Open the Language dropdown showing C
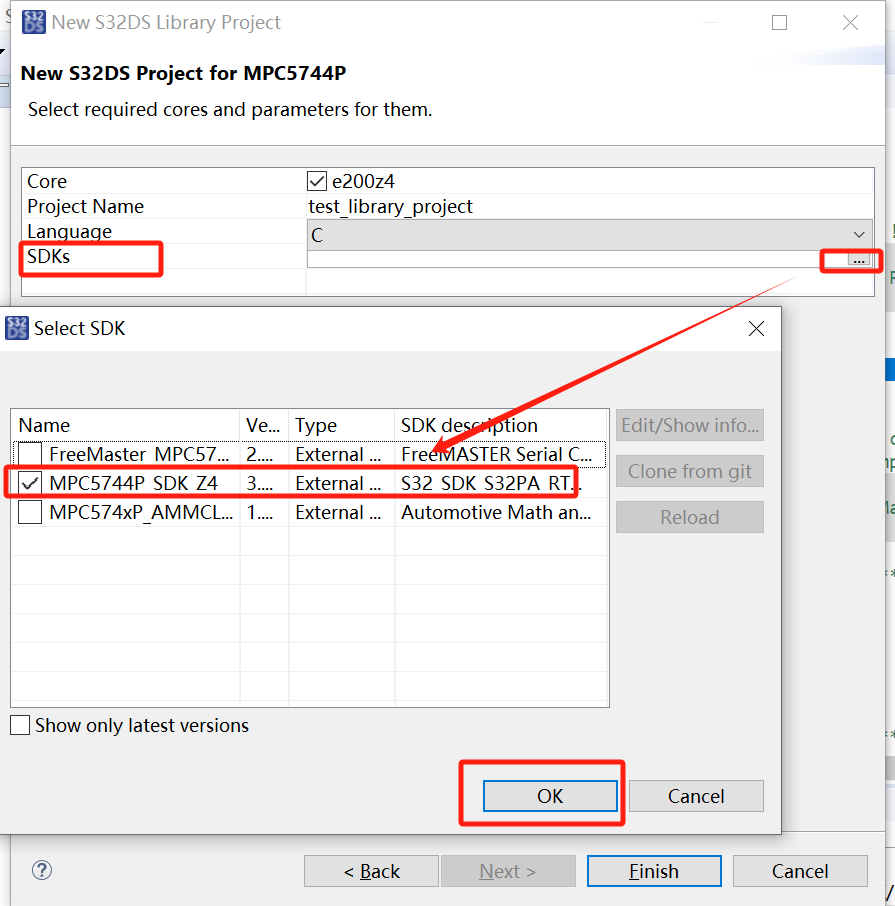The height and width of the screenshot is (906, 895). [589, 235]
